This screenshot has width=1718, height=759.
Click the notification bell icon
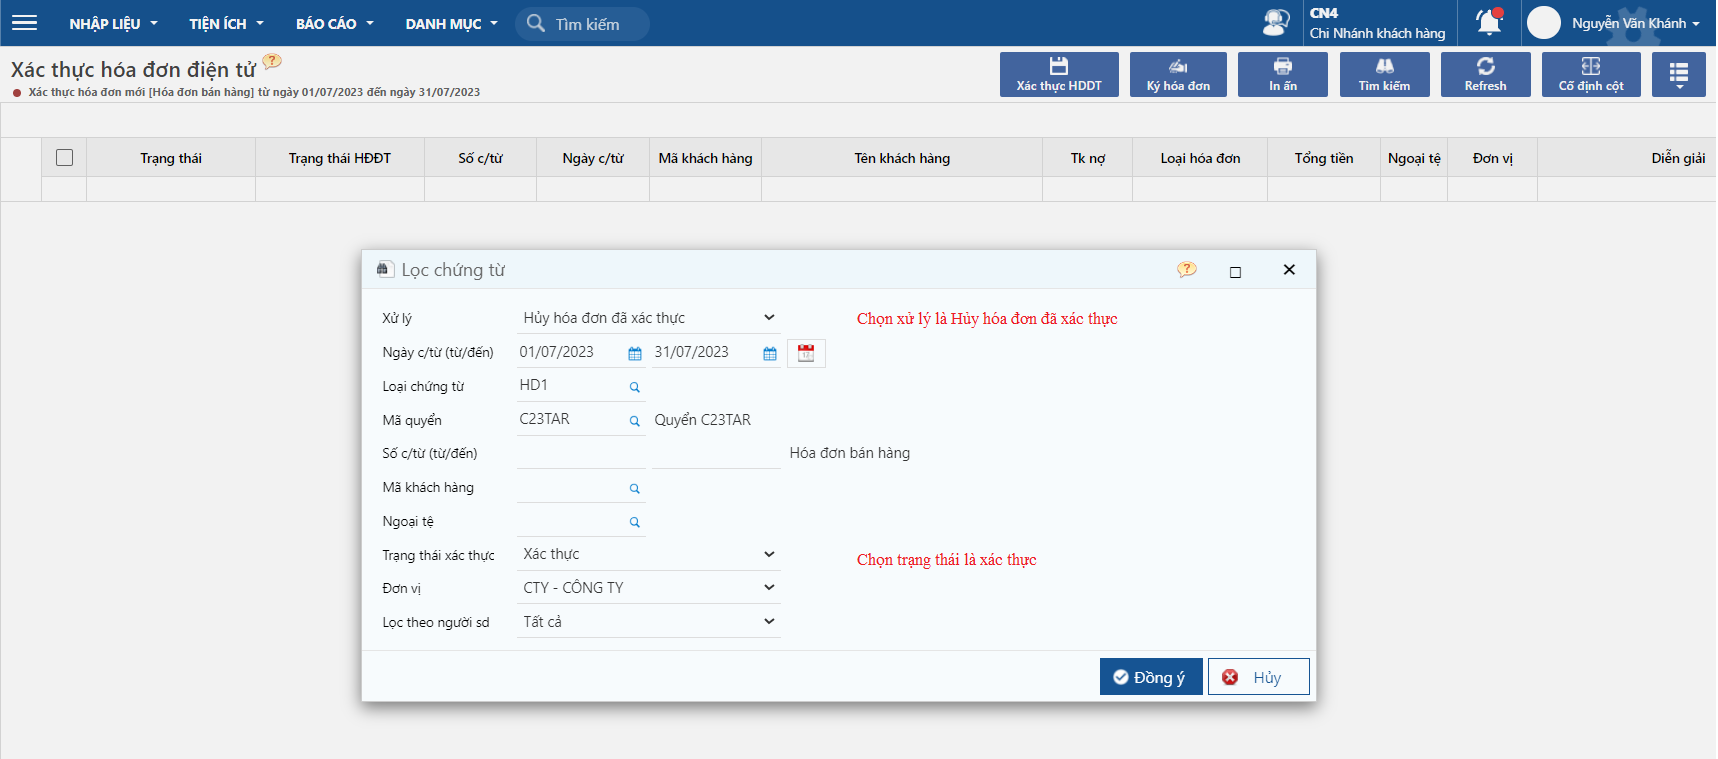(1489, 22)
